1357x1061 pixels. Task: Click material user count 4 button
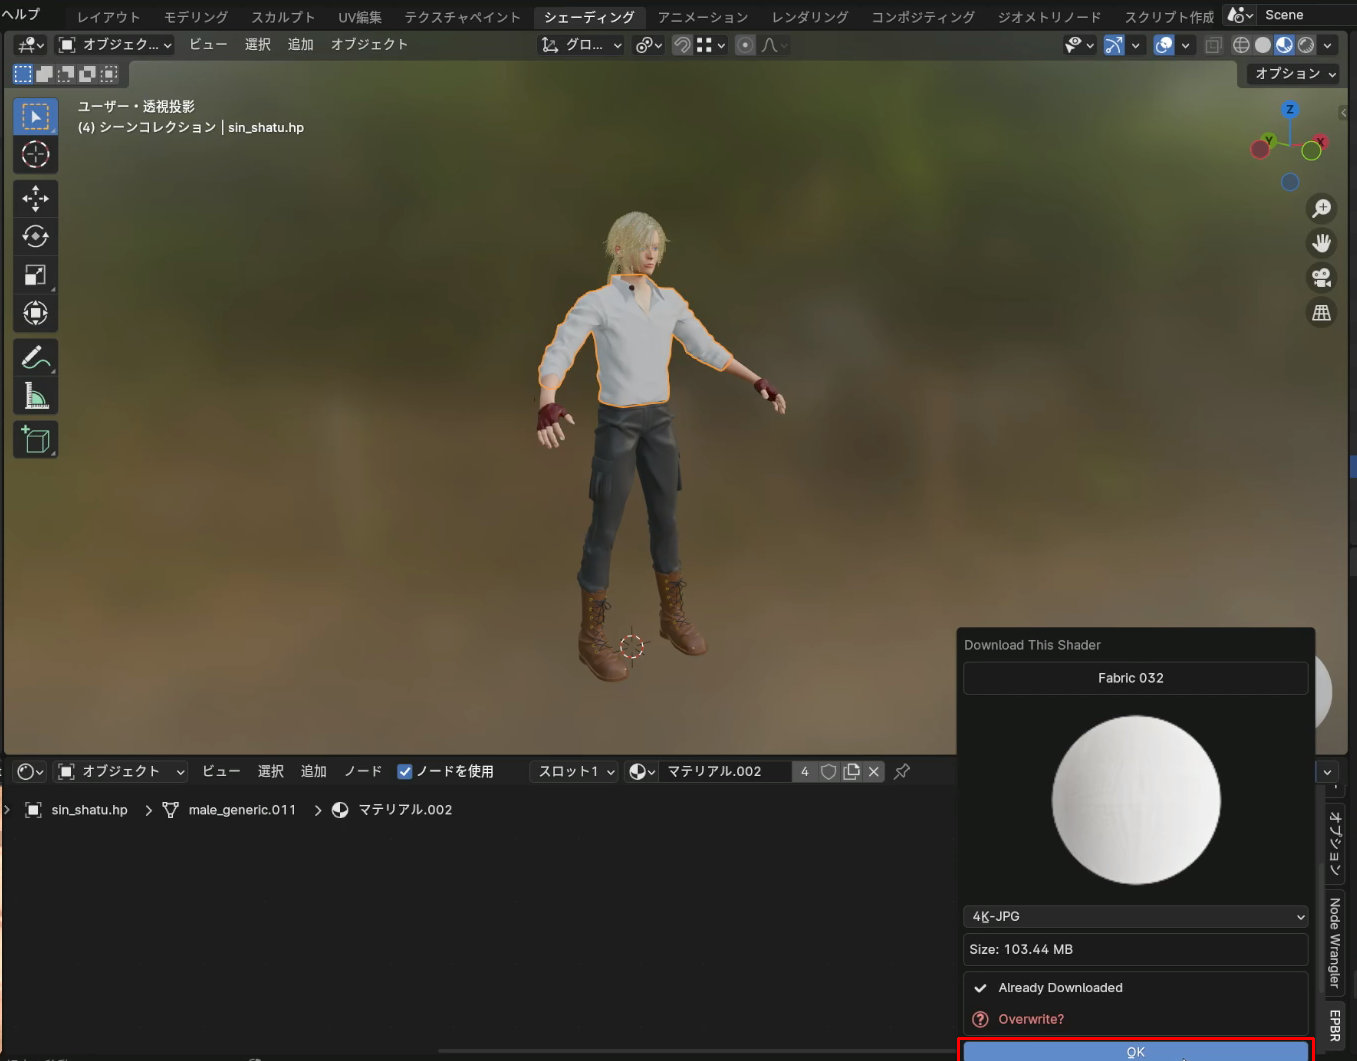[x=804, y=772]
